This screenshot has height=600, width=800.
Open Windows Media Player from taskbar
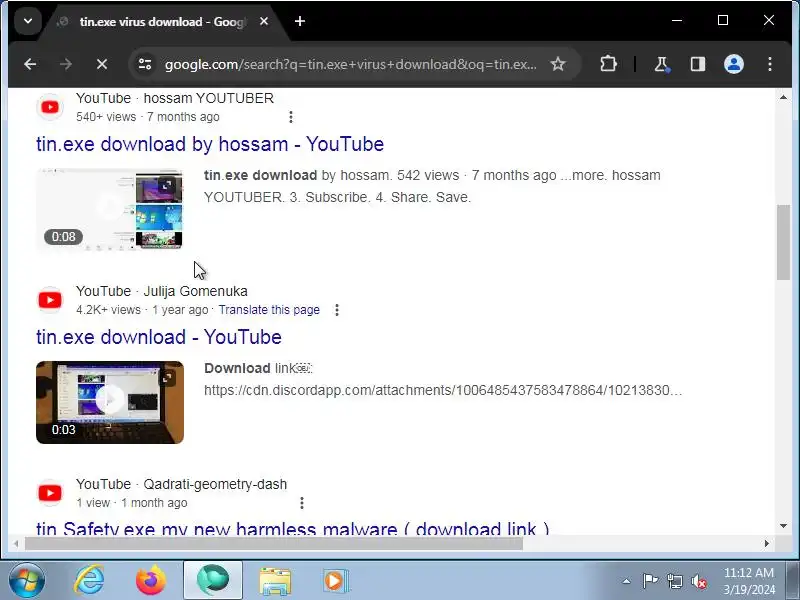(335, 581)
